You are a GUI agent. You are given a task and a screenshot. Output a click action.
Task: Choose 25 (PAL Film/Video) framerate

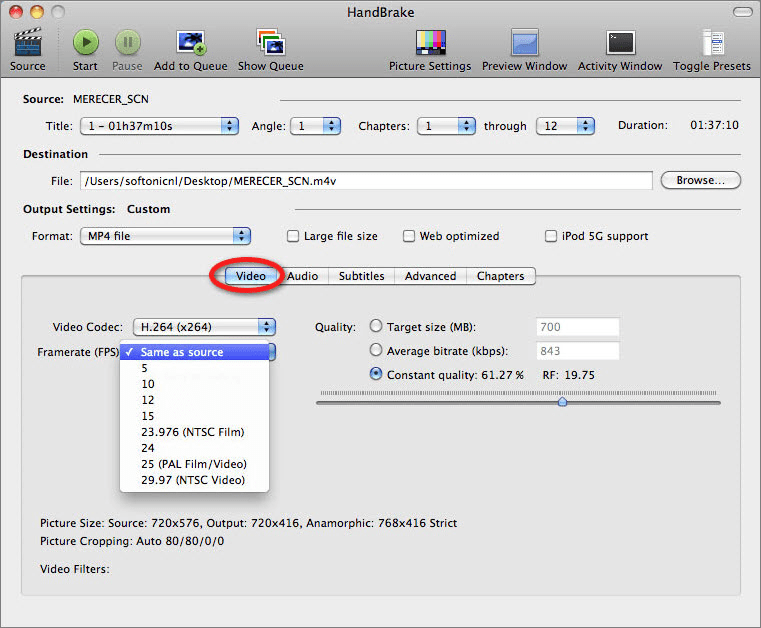[194, 464]
